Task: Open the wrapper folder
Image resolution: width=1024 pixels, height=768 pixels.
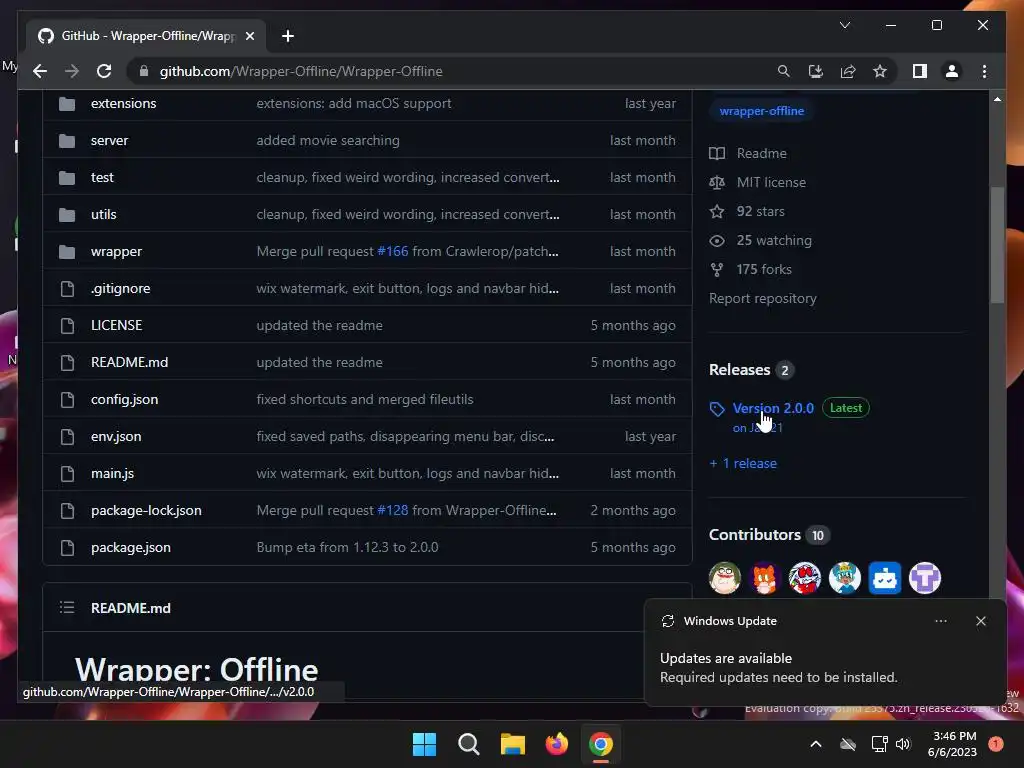Action: 116,251
